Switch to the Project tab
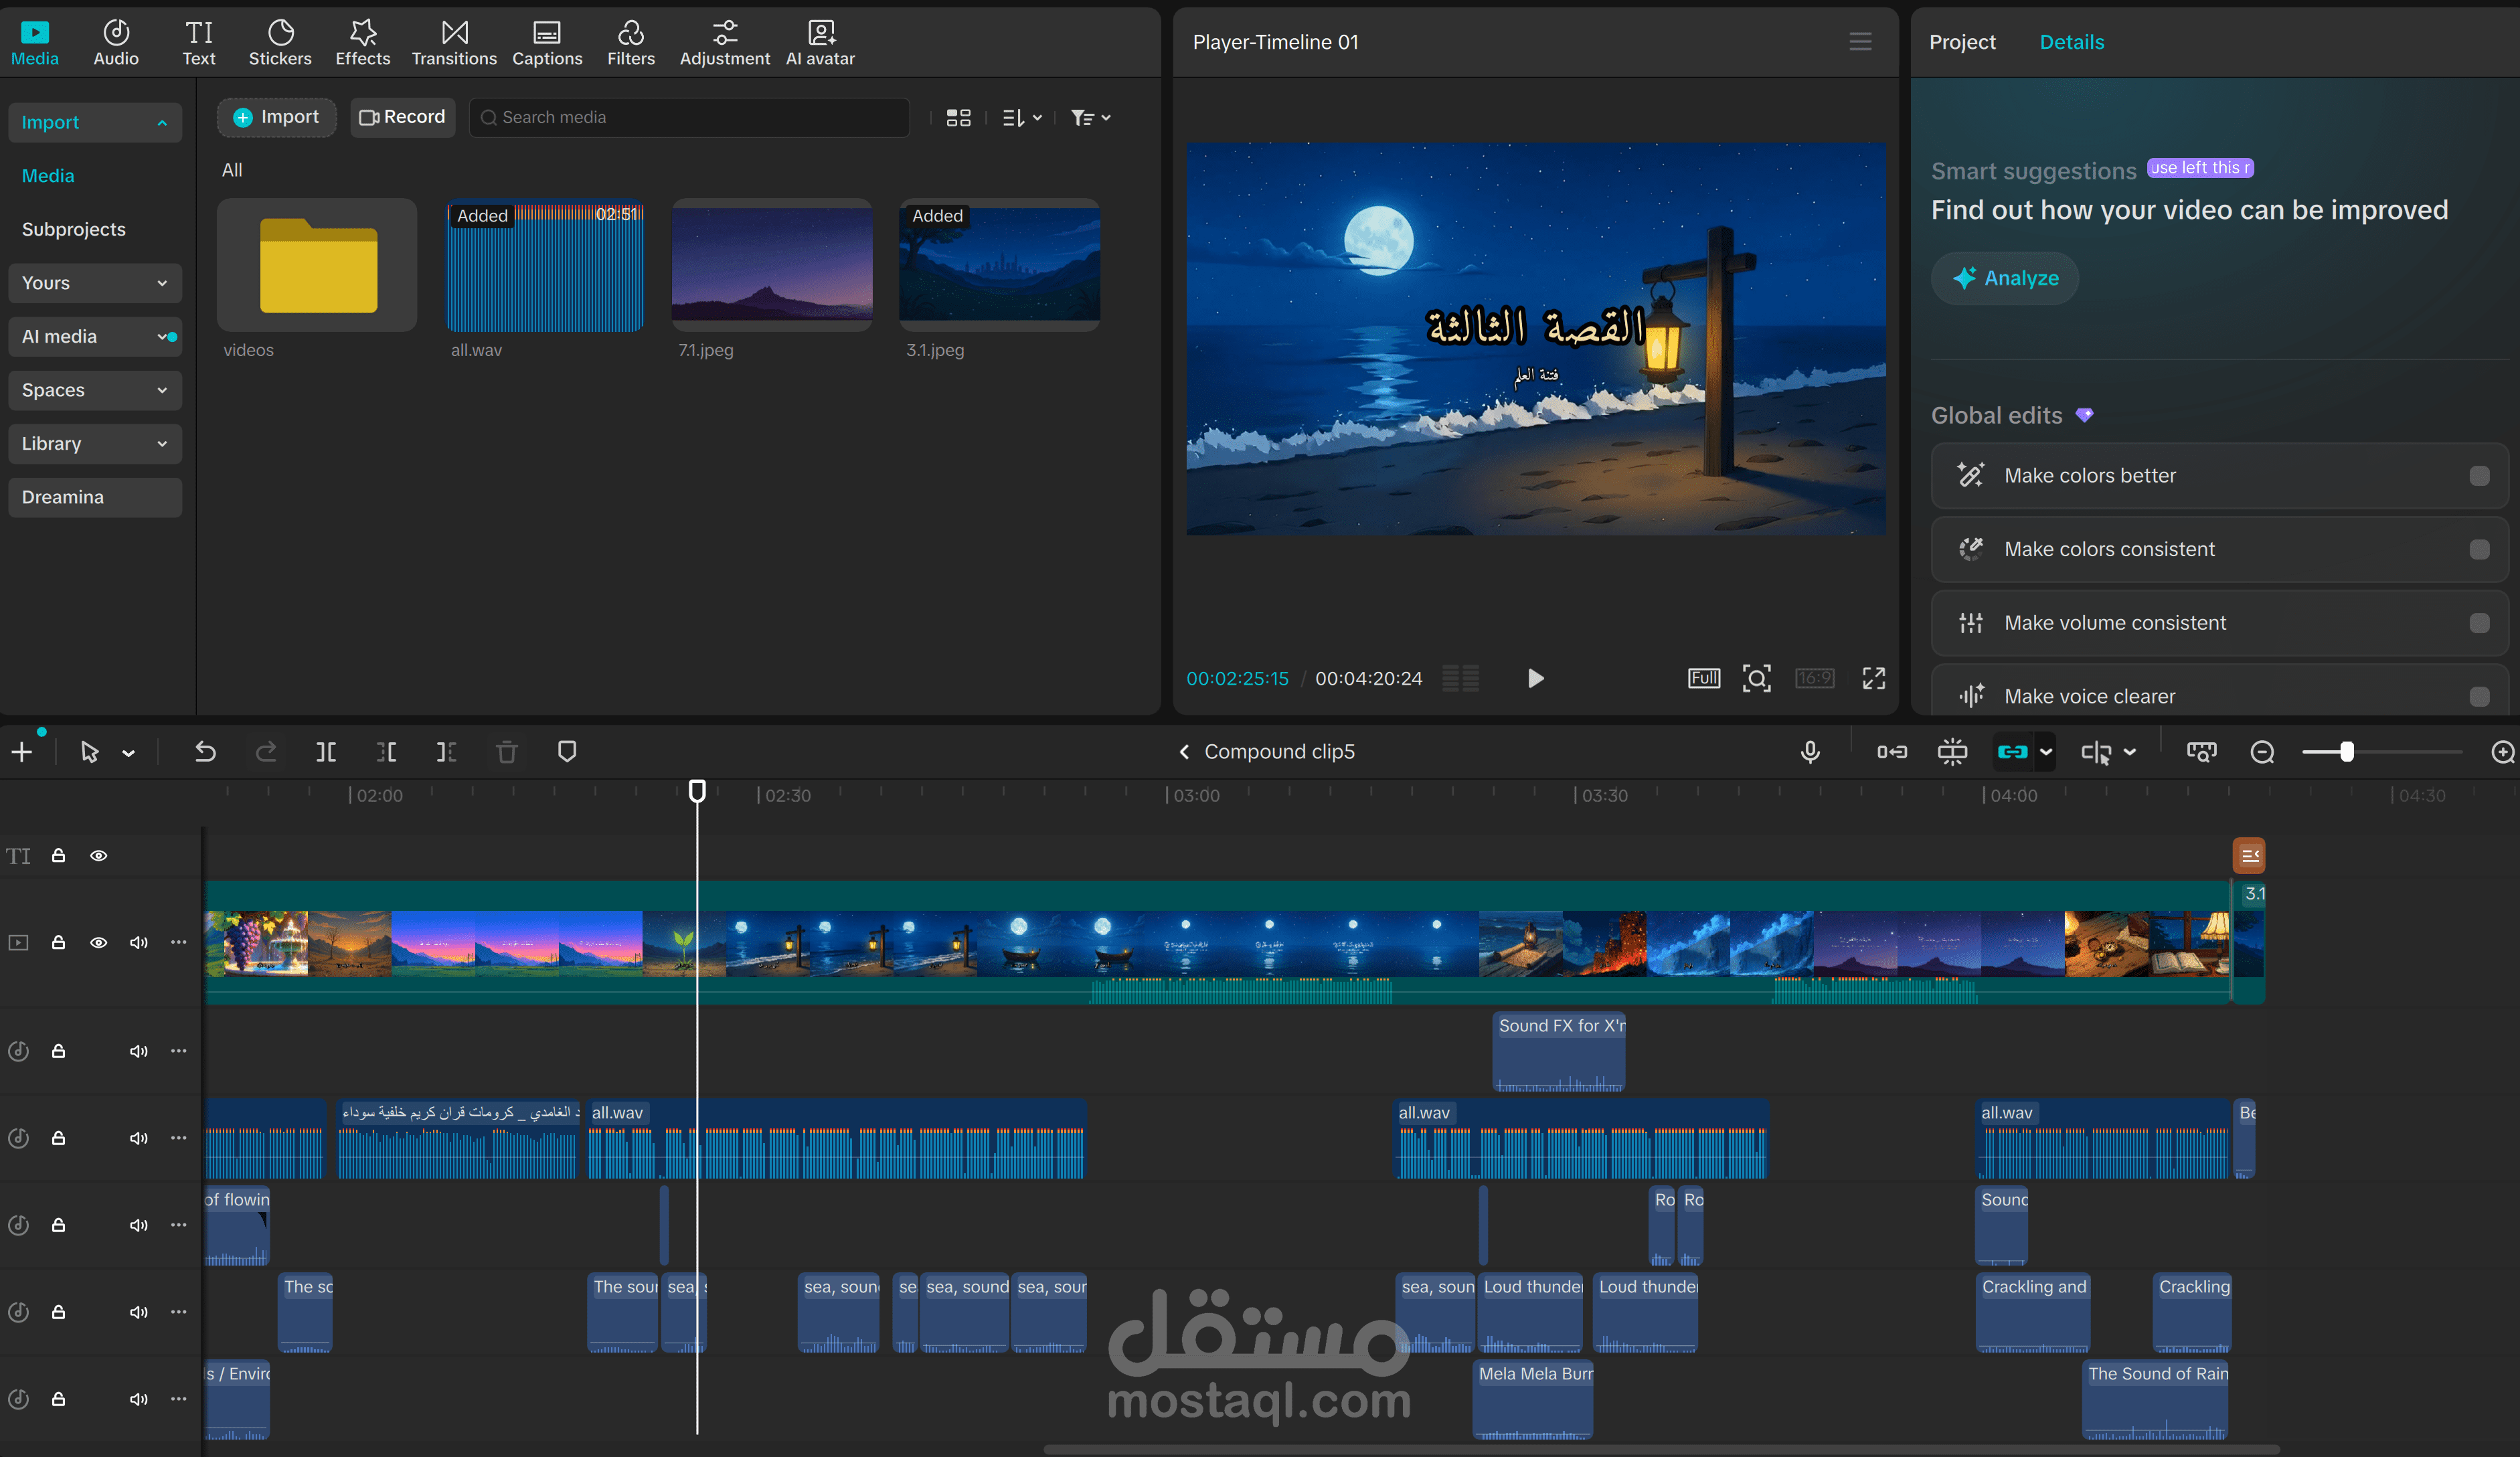This screenshot has height=1457, width=2520. pos(1961,42)
